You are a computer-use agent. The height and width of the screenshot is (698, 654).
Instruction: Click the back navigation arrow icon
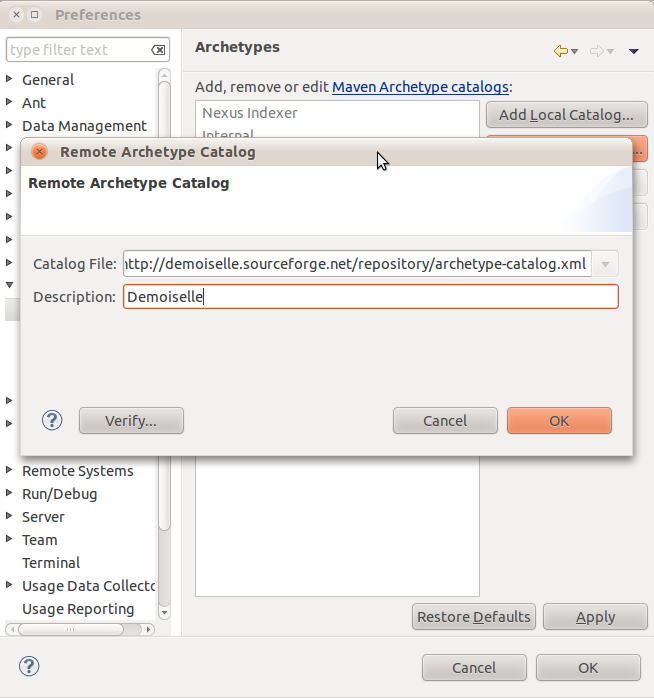coord(560,50)
